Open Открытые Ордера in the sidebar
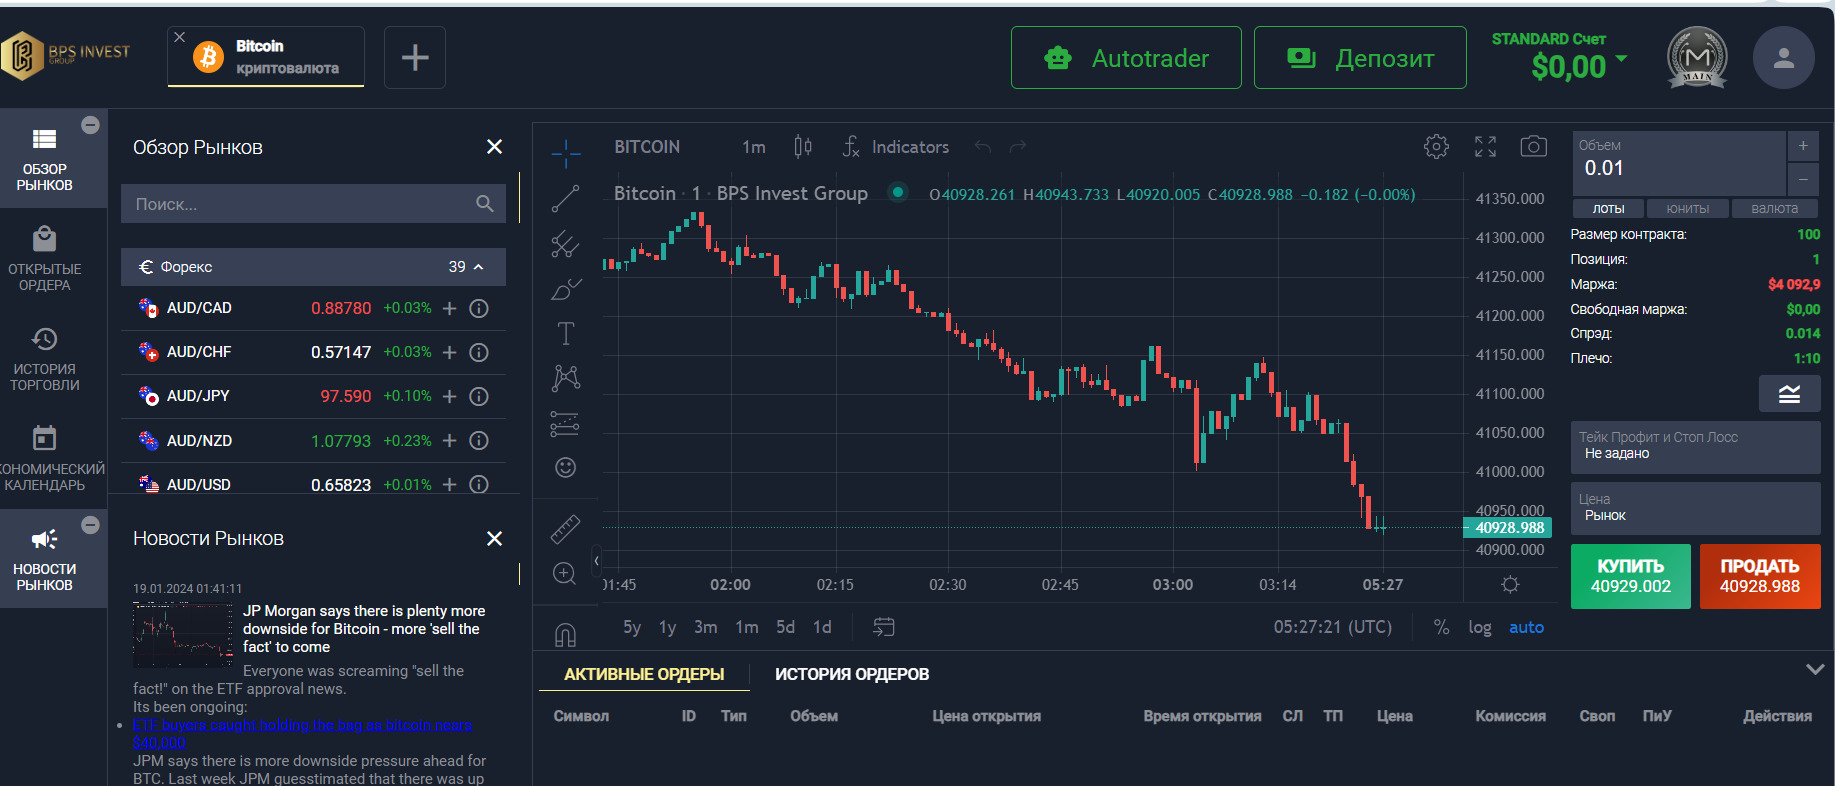This screenshot has width=1835, height=786. (45, 258)
